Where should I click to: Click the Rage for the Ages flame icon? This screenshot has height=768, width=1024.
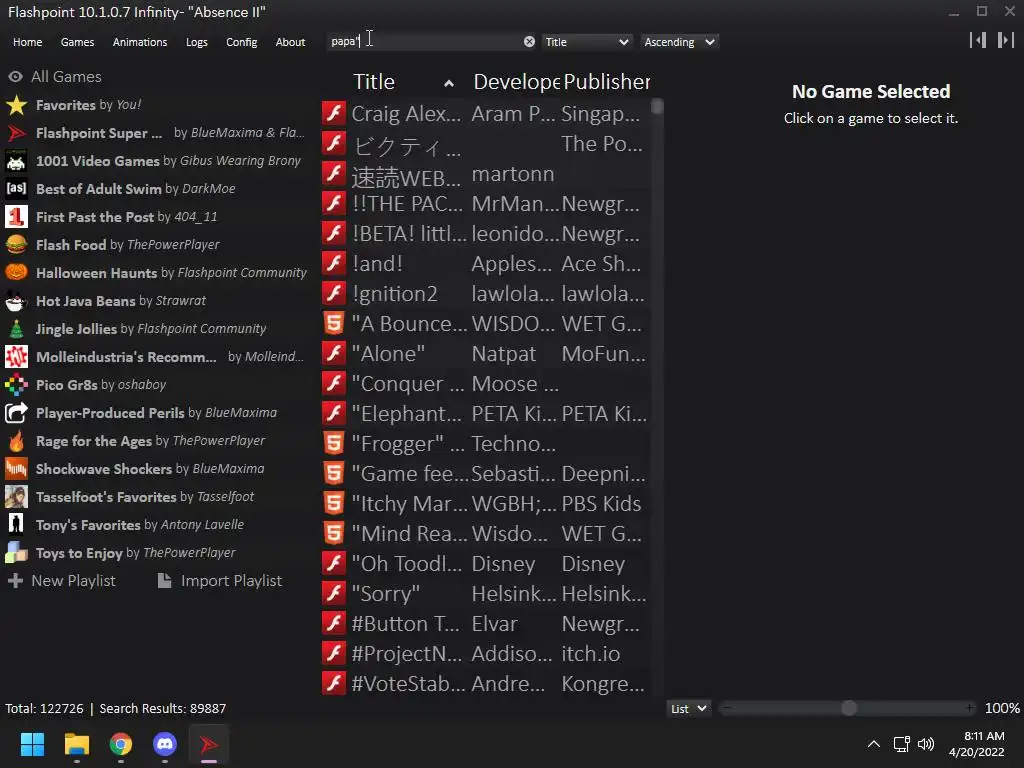(16, 441)
